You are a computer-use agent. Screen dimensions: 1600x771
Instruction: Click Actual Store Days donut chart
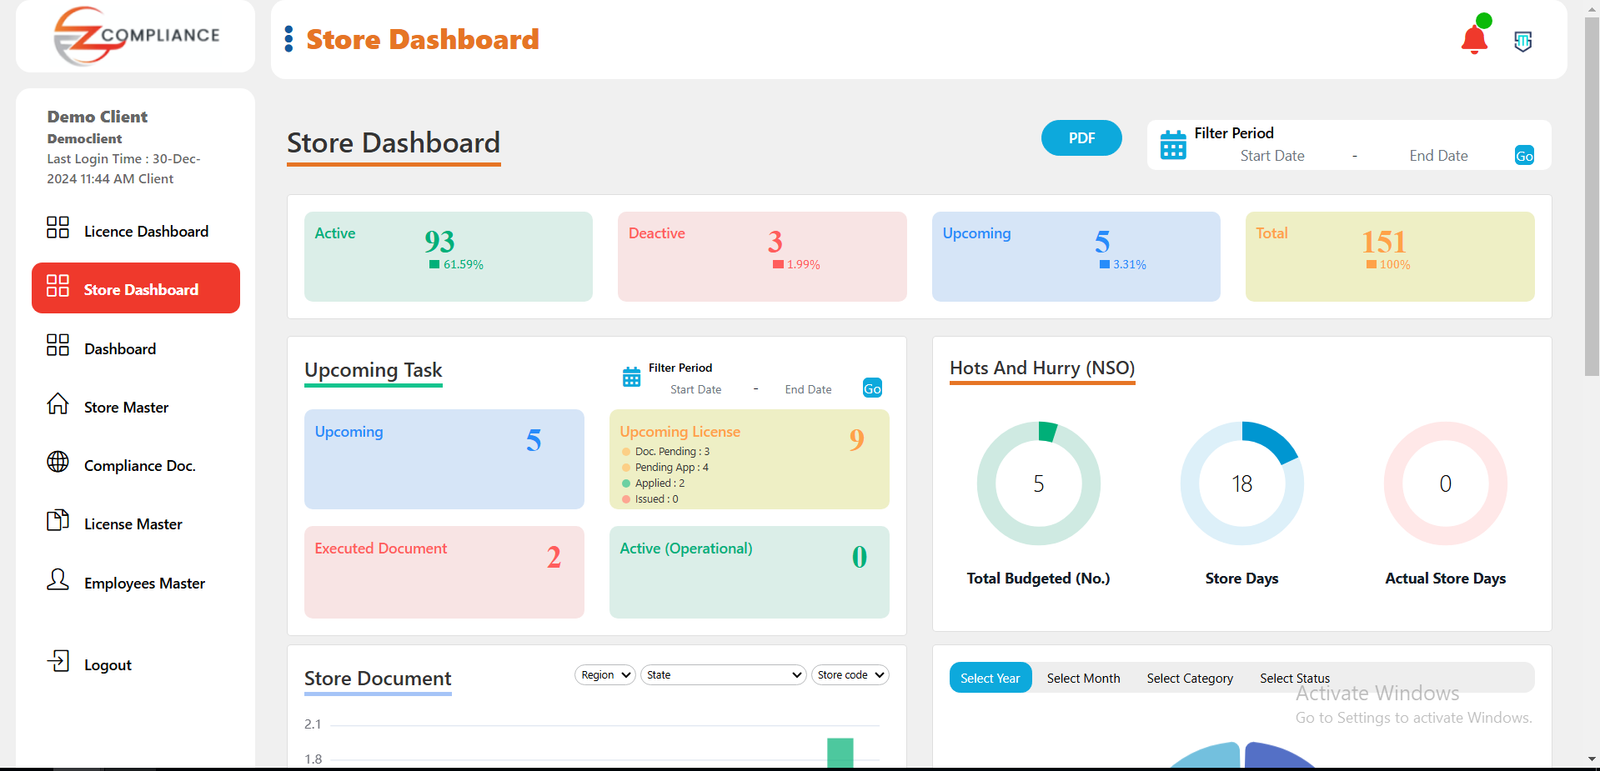coord(1445,483)
